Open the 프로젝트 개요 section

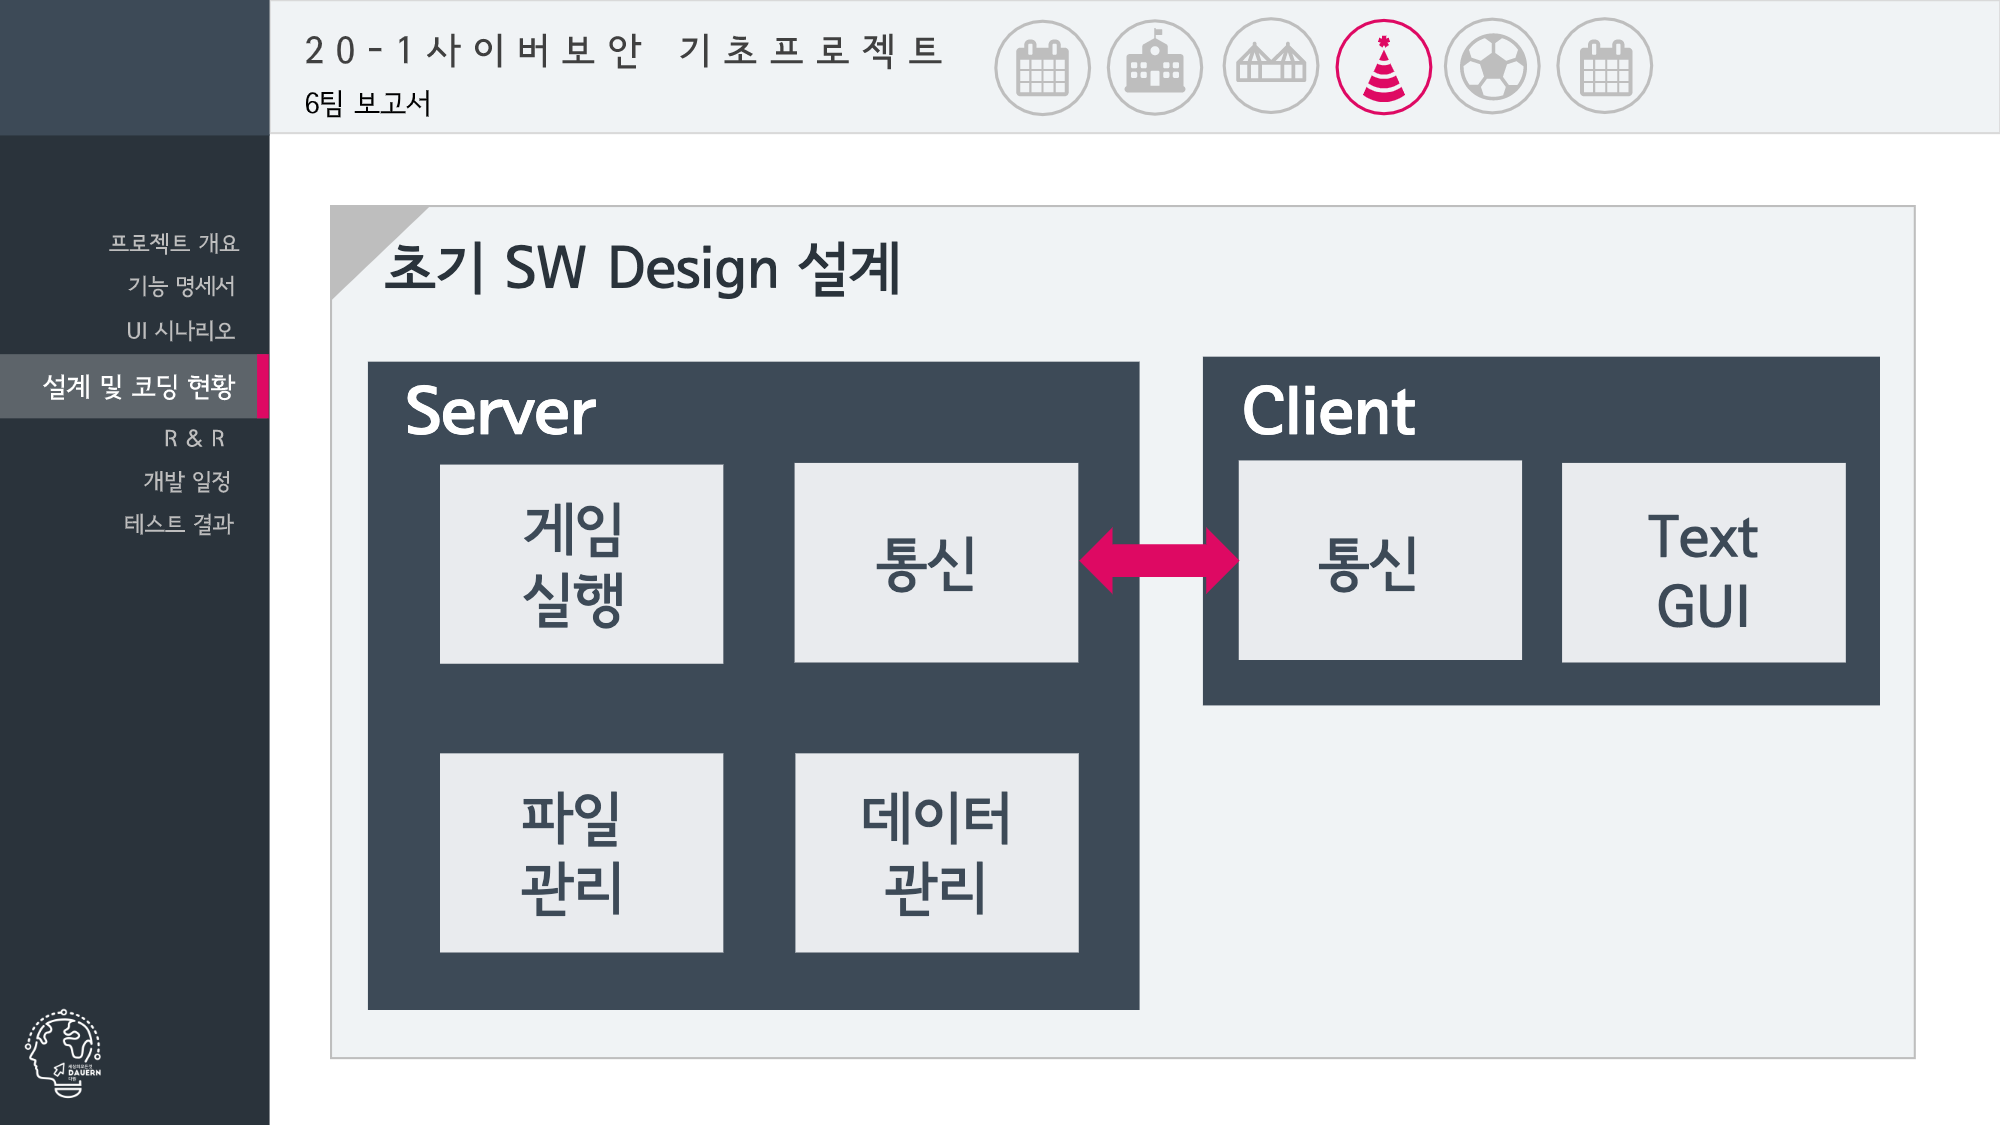pyautogui.click(x=176, y=242)
